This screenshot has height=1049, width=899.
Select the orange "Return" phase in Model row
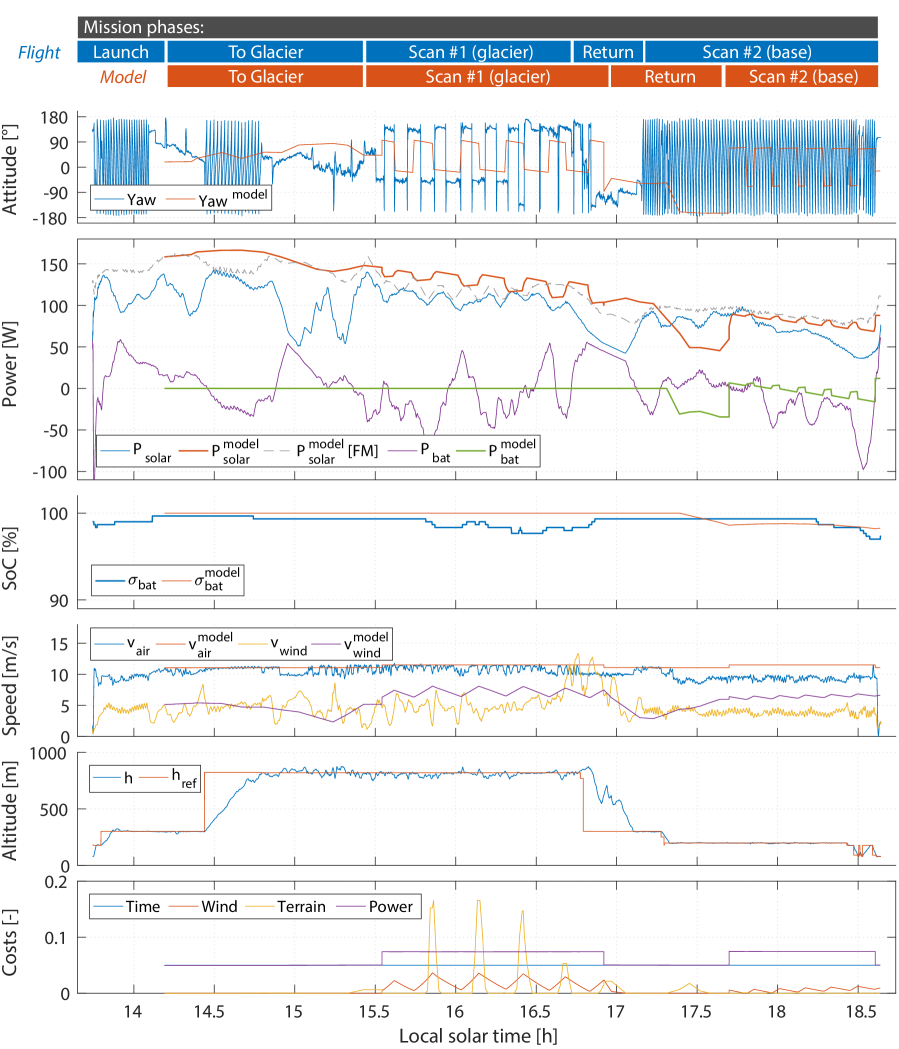coord(668,76)
